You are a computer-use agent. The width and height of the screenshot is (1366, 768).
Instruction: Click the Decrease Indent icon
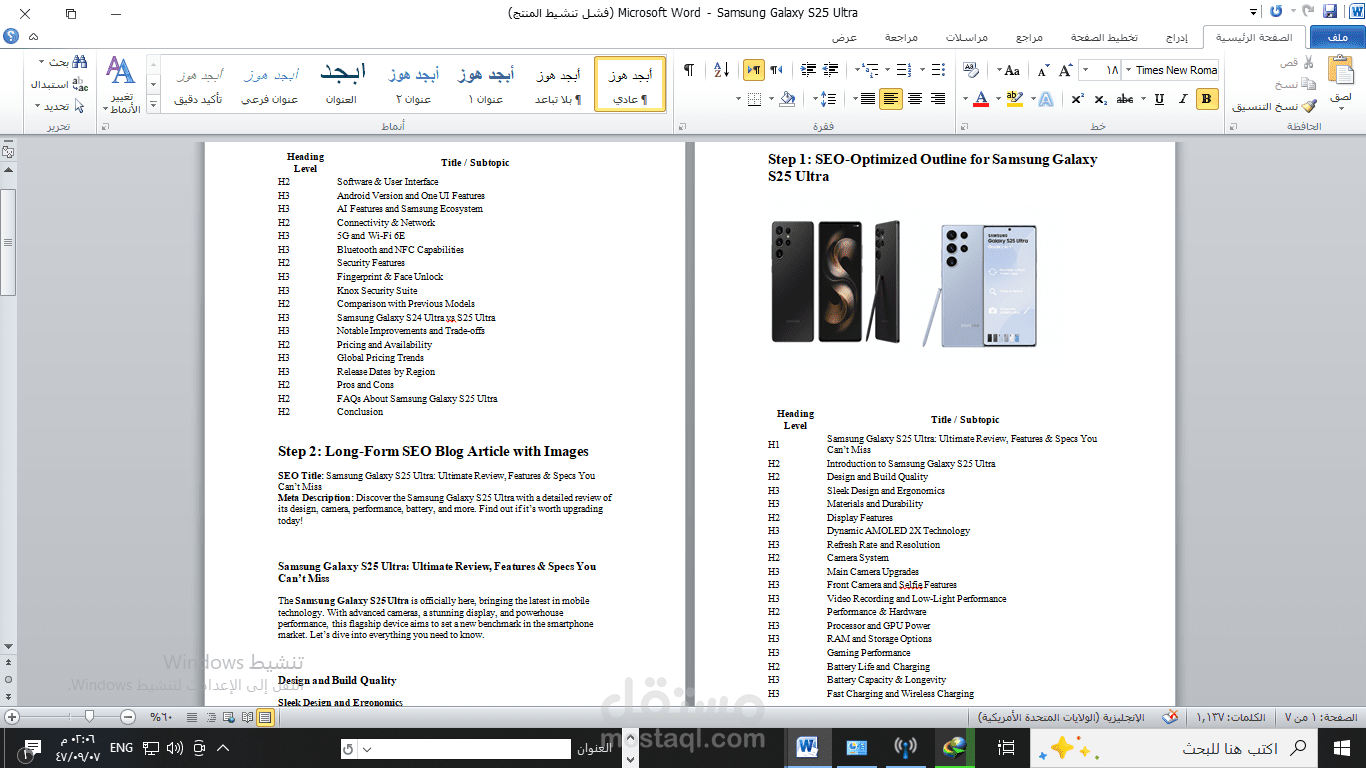pos(830,70)
